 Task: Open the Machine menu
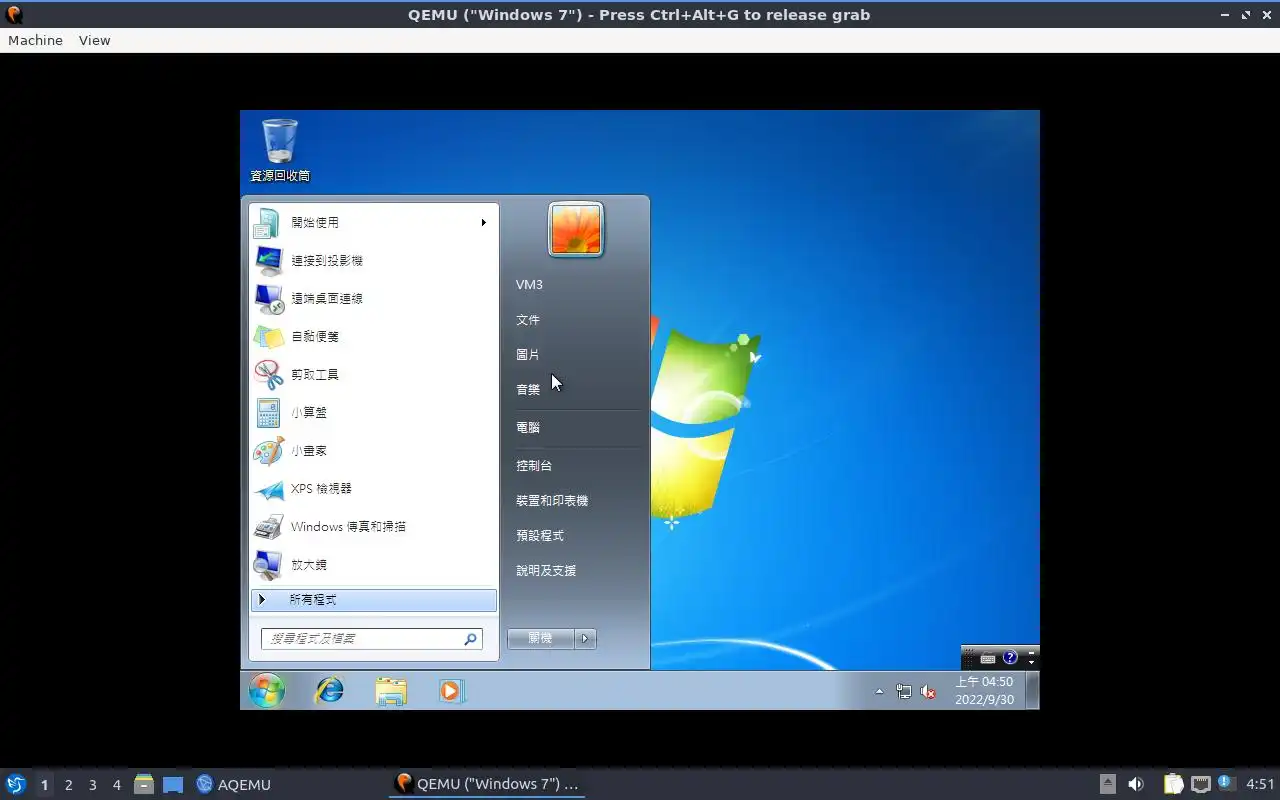35,40
